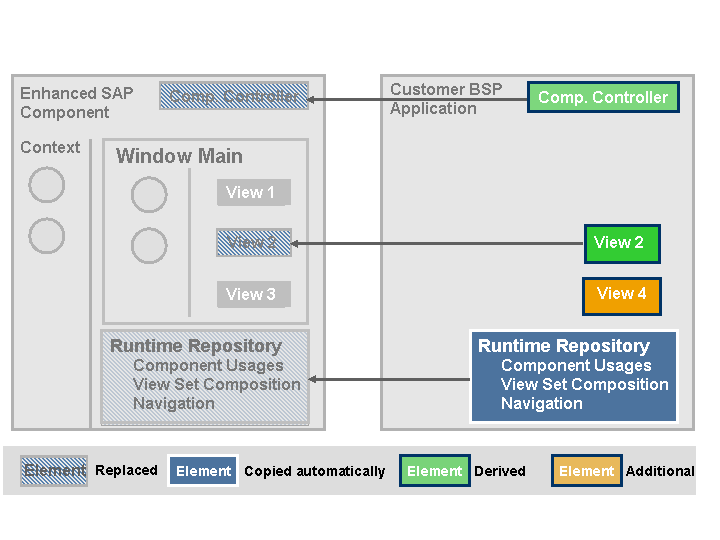Click the hatched Comp. Controller in SAP Component
Screen dimensions: 720x540
click(x=233, y=96)
